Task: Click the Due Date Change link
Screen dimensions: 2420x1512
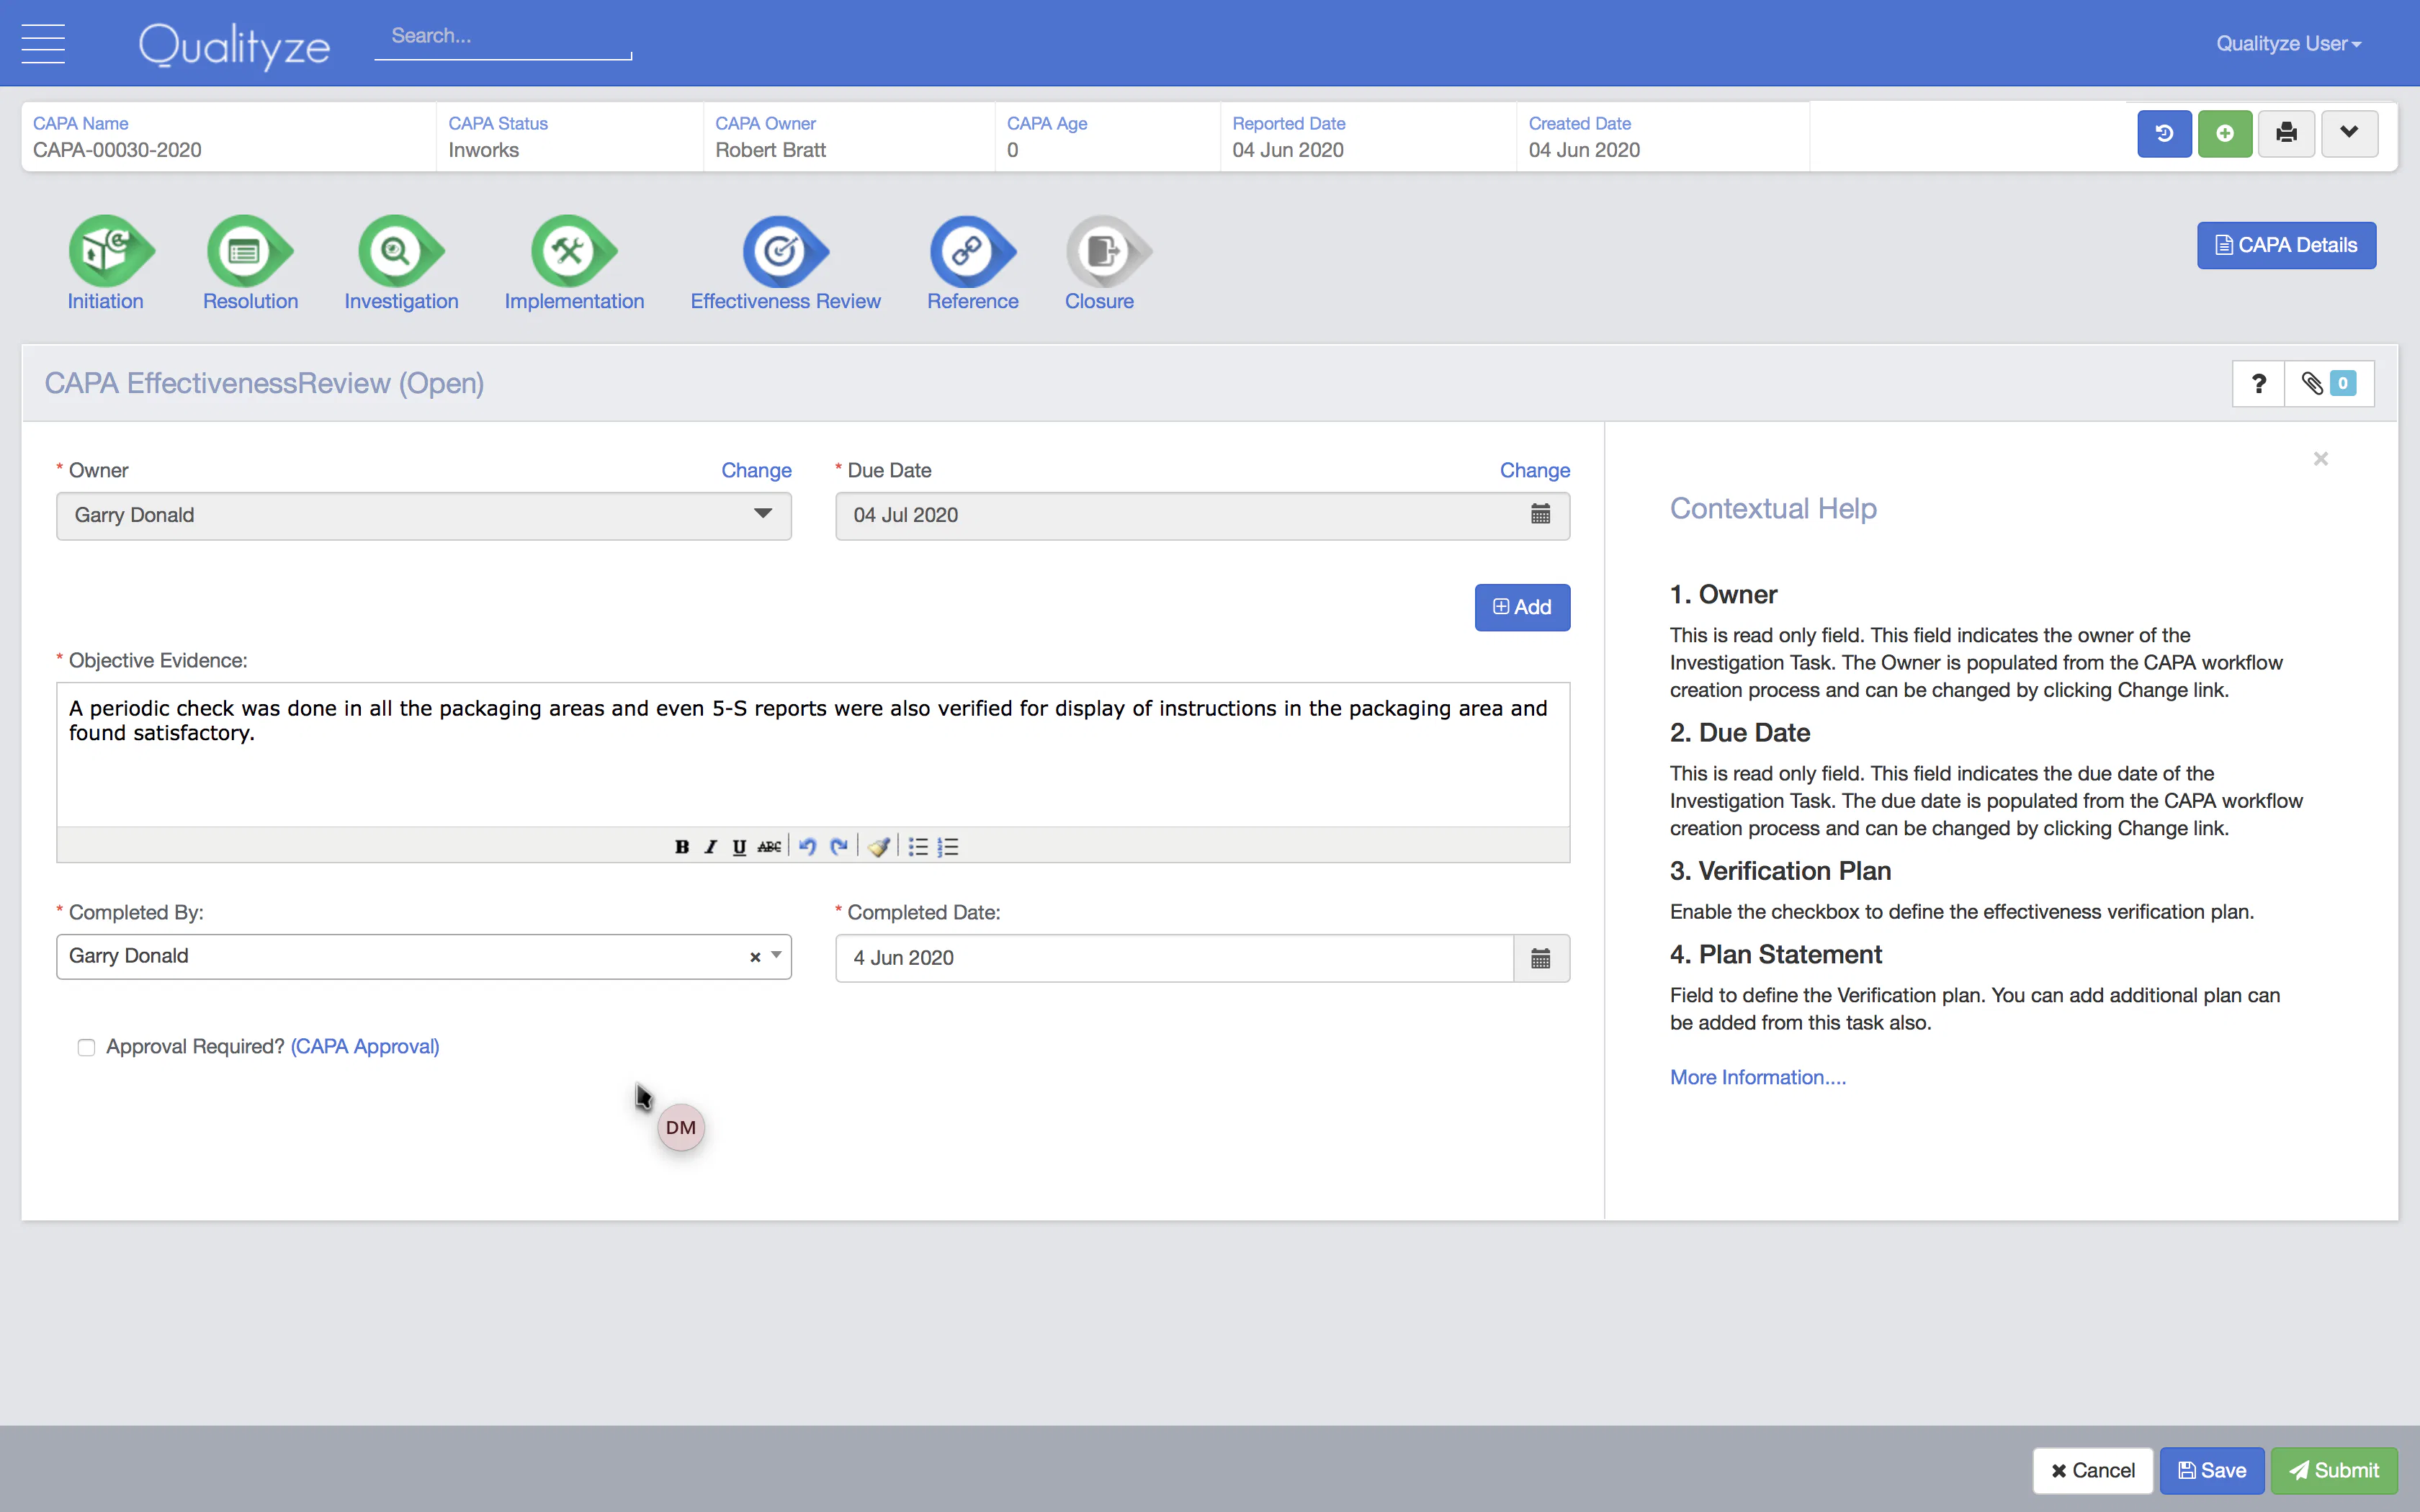Action: [1534, 470]
